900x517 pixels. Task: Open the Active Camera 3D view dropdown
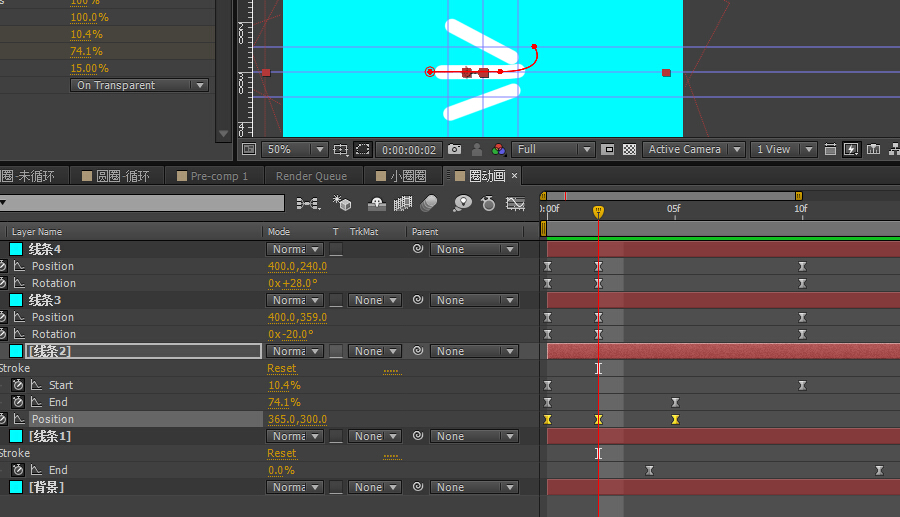click(693, 150)
